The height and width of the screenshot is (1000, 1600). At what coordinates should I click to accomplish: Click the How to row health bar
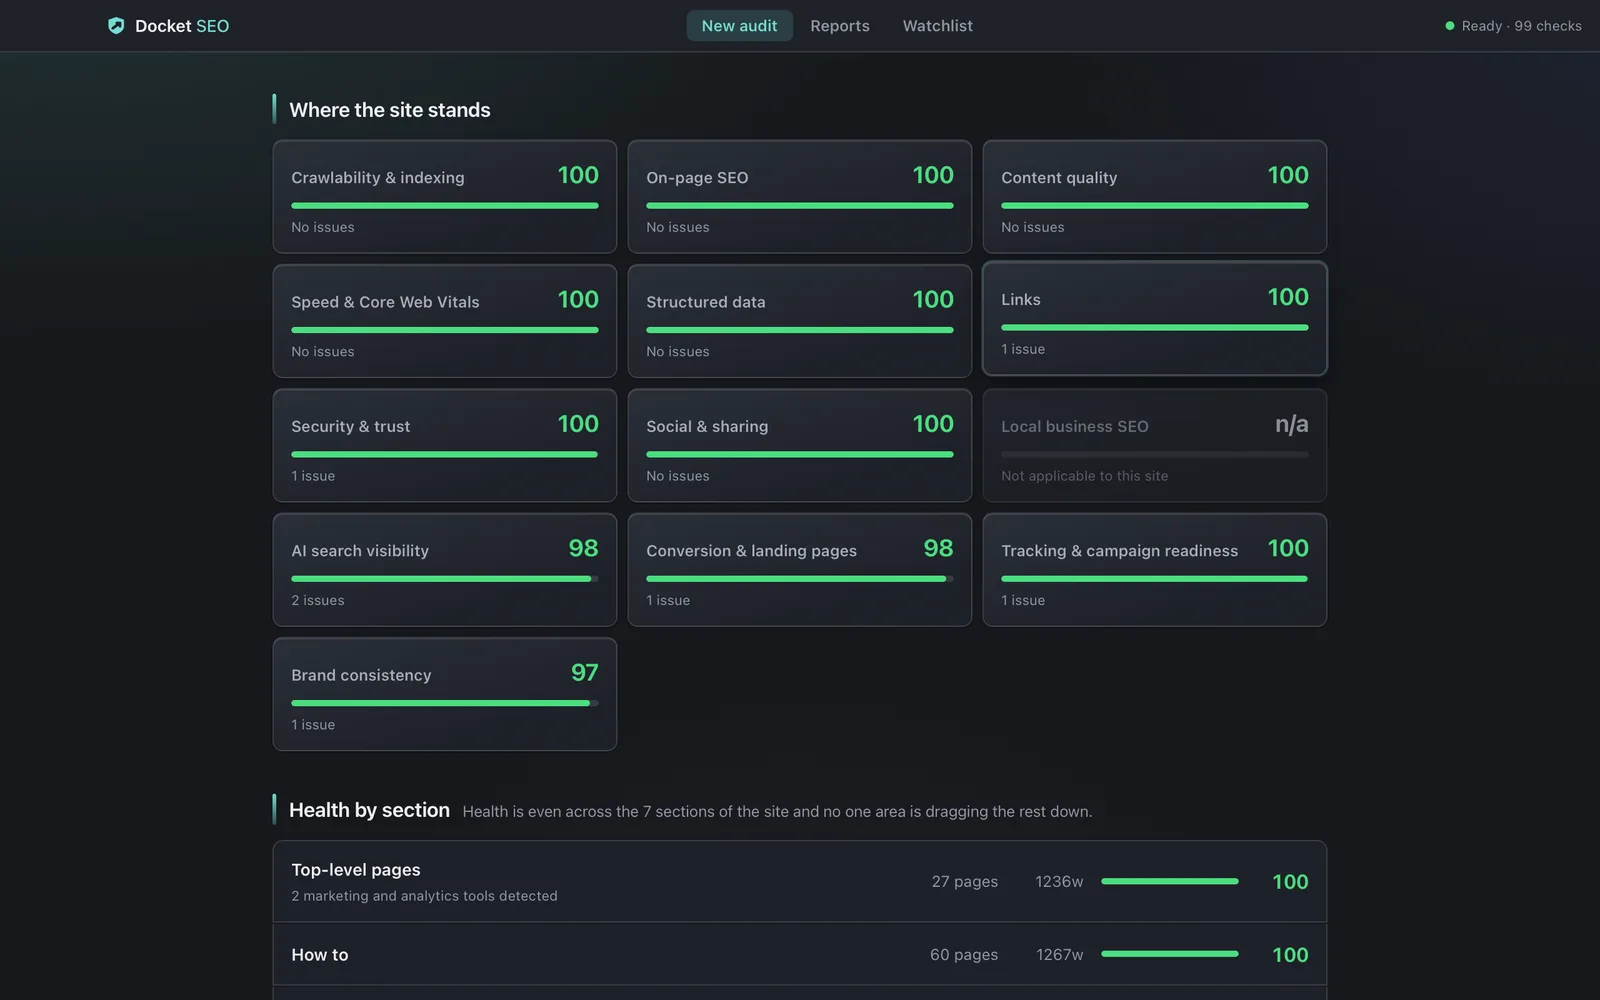click(1170, 954)
